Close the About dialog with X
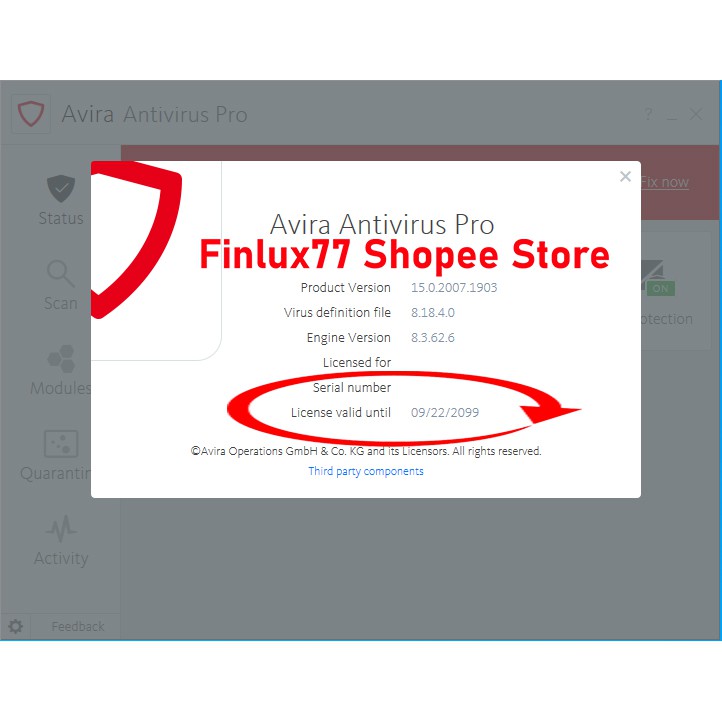 coord(625,176)
